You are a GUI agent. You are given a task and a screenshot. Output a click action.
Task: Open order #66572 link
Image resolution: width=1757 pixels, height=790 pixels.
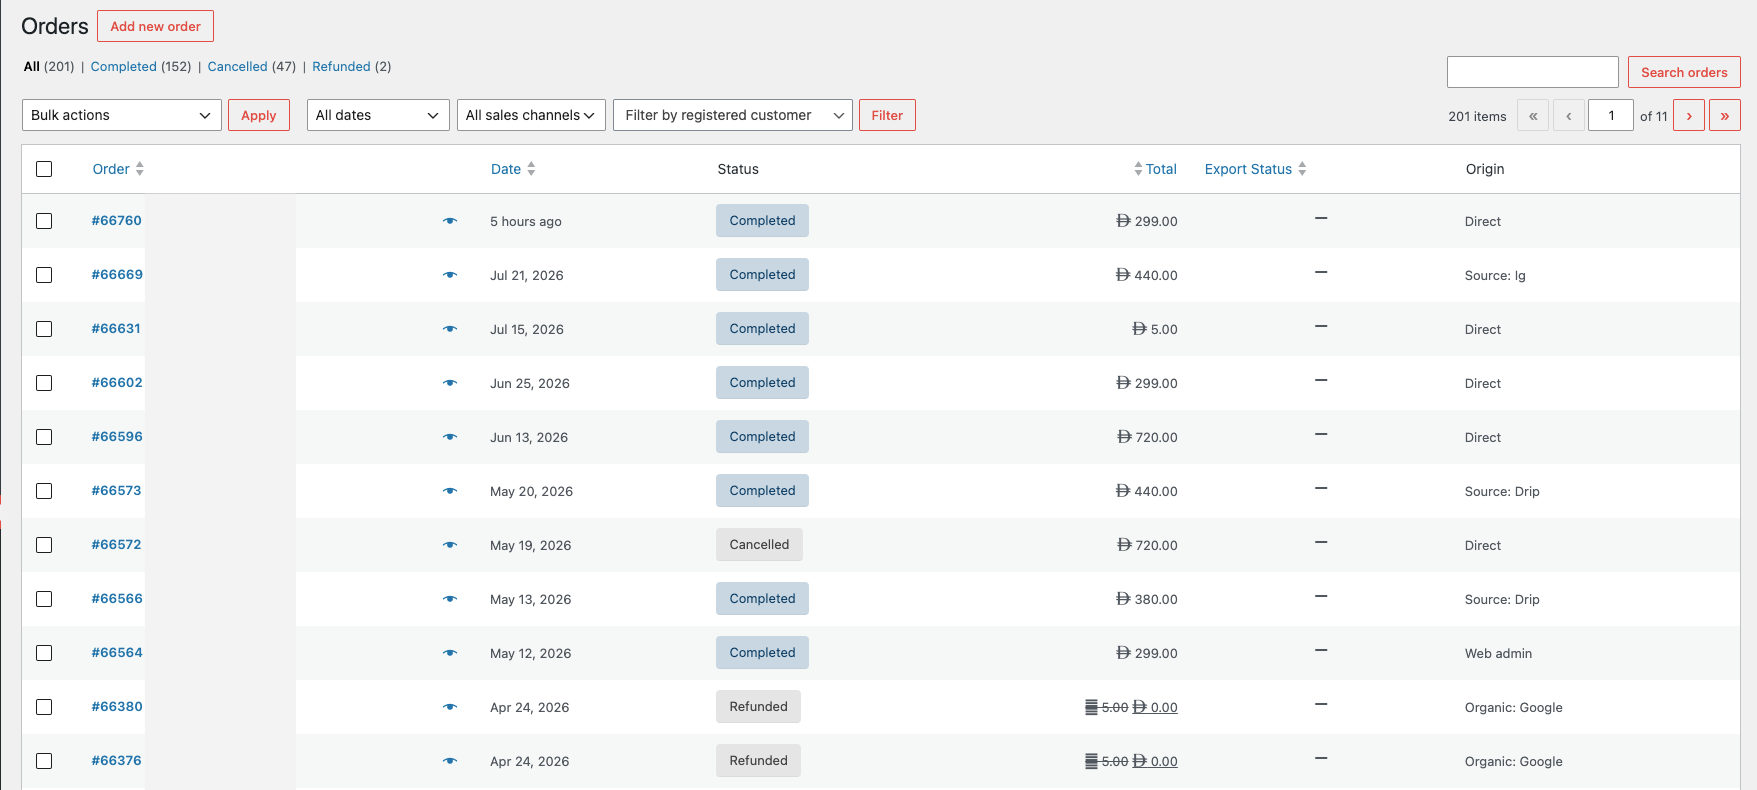(x=117, y=544)
